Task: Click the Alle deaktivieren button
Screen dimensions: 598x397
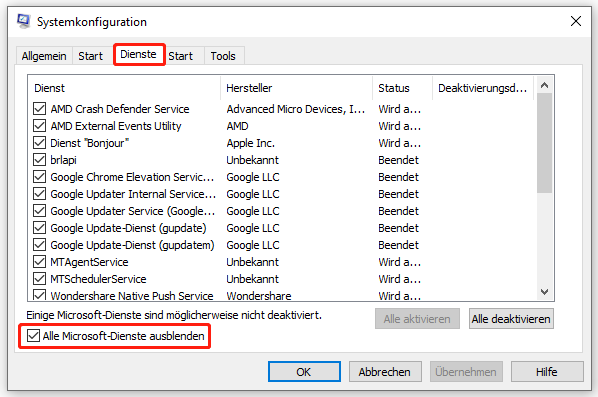Action: [x=511, y=319]
